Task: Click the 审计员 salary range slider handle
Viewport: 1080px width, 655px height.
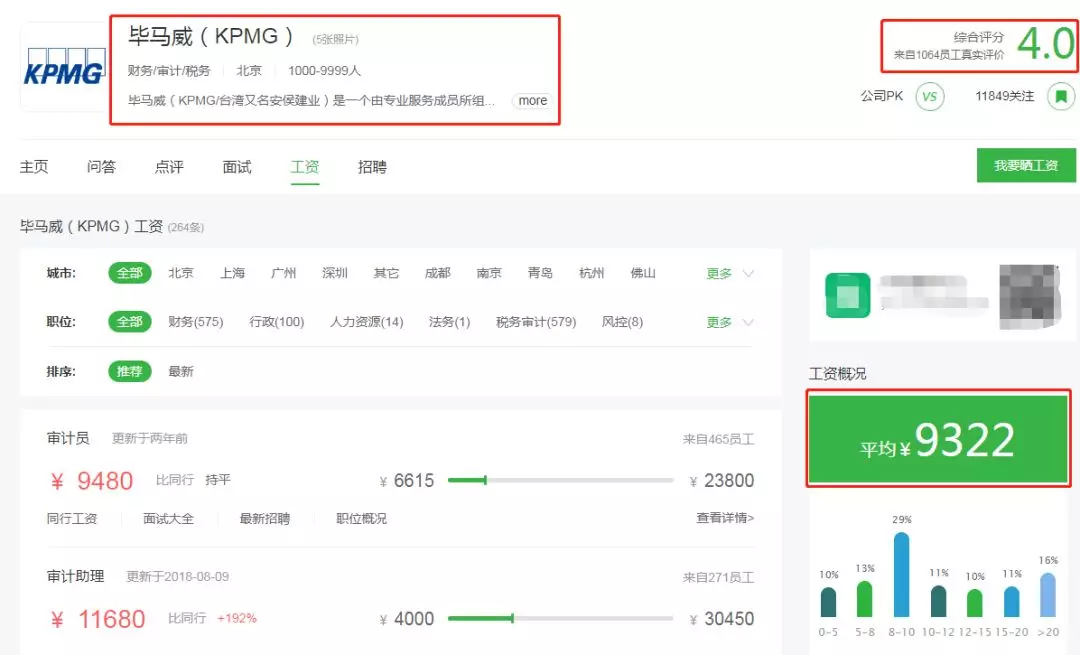Action: point(487,480)
